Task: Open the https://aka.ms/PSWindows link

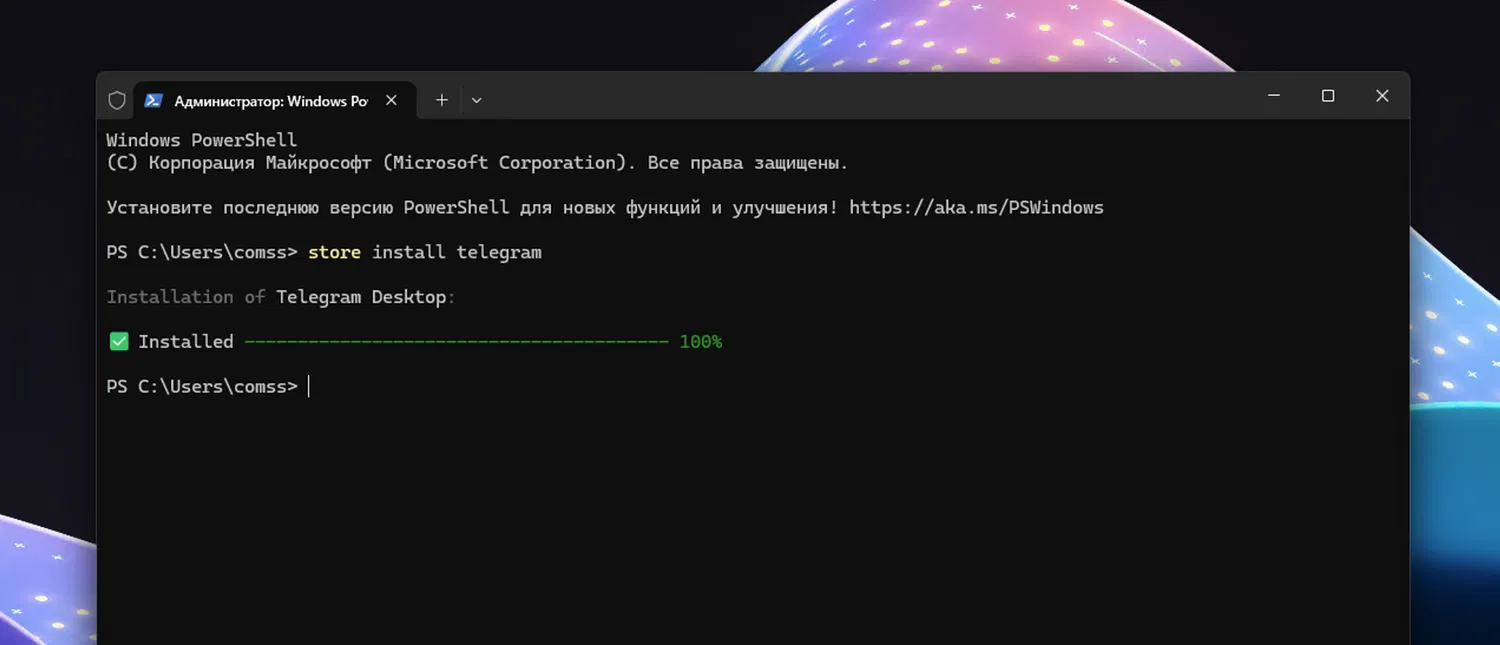Action: [976, 208]
